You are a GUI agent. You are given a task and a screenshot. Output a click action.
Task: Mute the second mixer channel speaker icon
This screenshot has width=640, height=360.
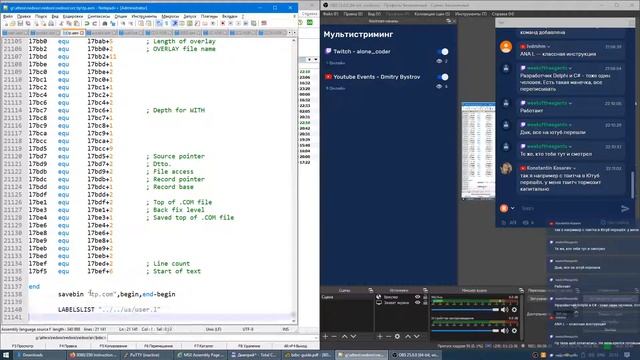[x=505, y=331]
